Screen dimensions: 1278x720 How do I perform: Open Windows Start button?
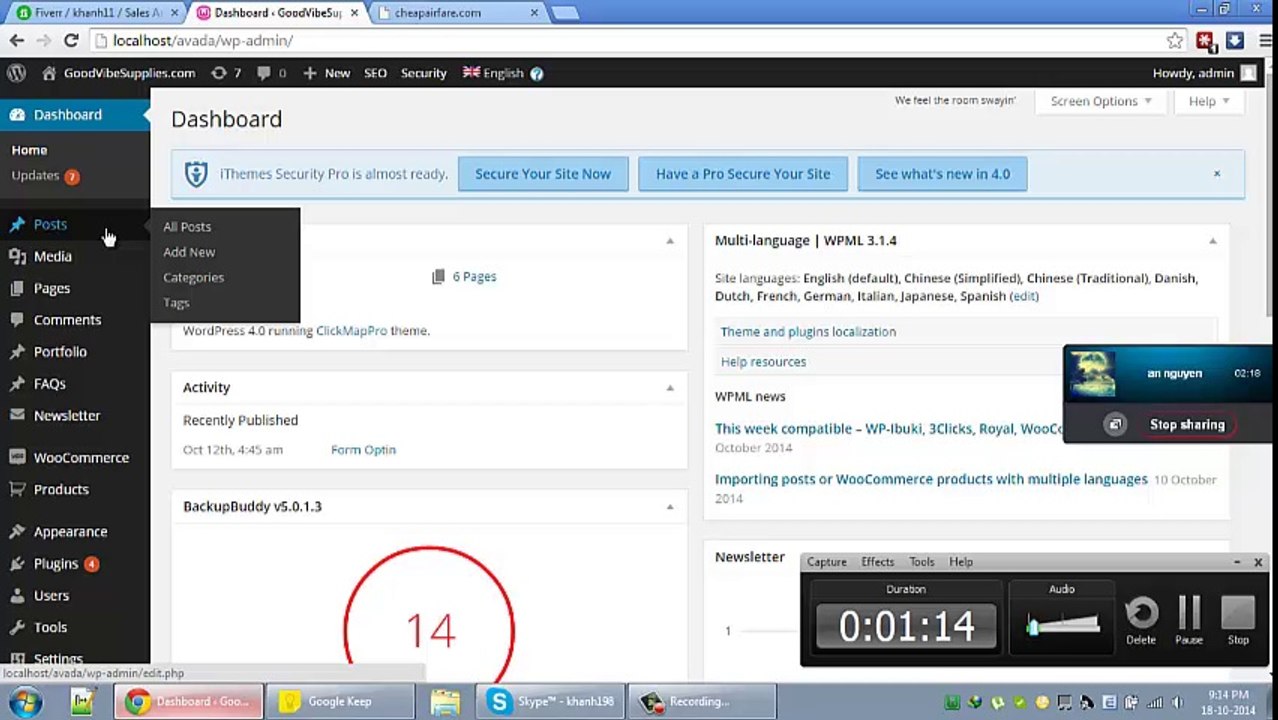25,702
